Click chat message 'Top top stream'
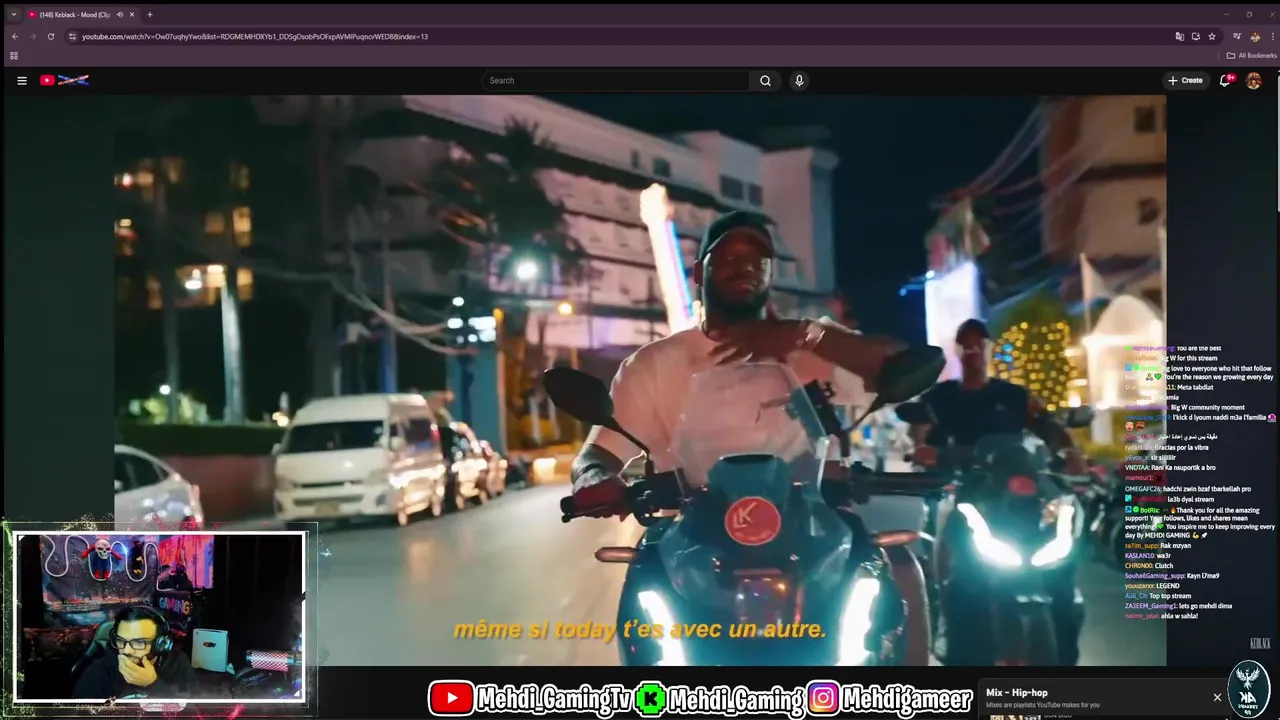 (x=1170, y=596)
